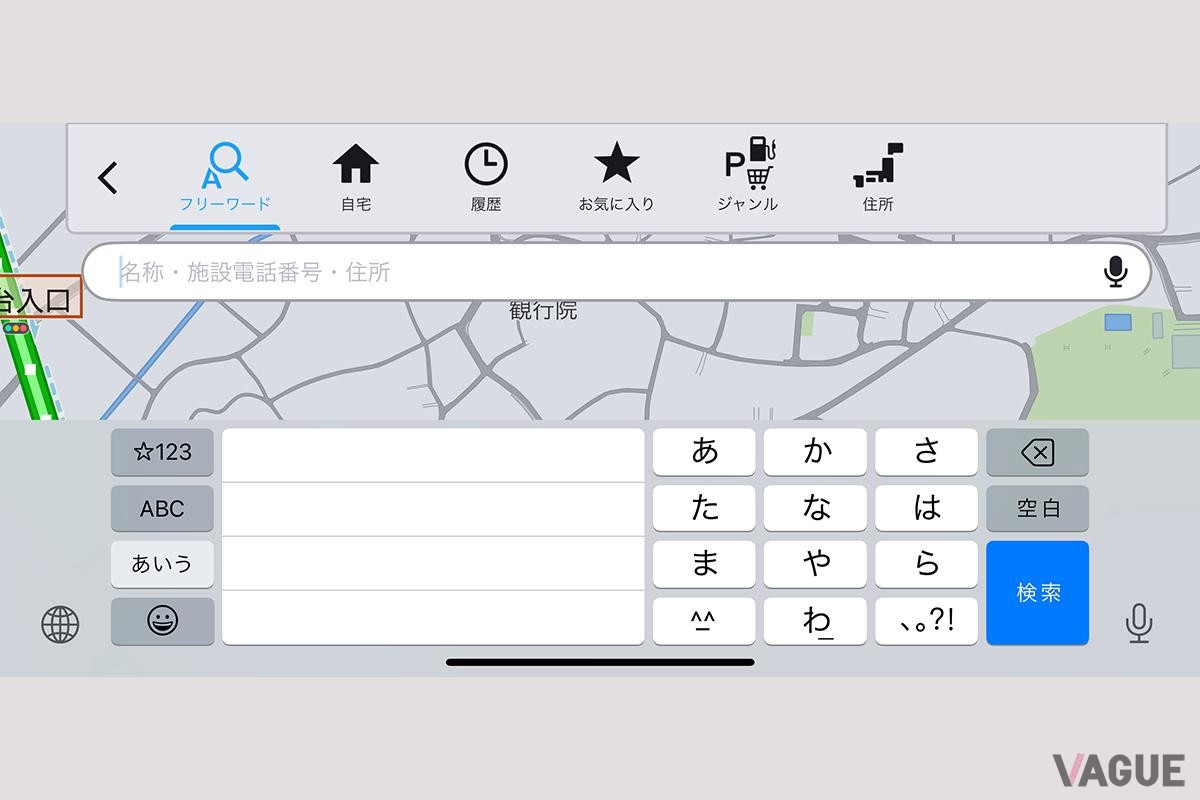Tap the ま key
The width and height of the screenshot is (1200, 800).
pos(704,564)
